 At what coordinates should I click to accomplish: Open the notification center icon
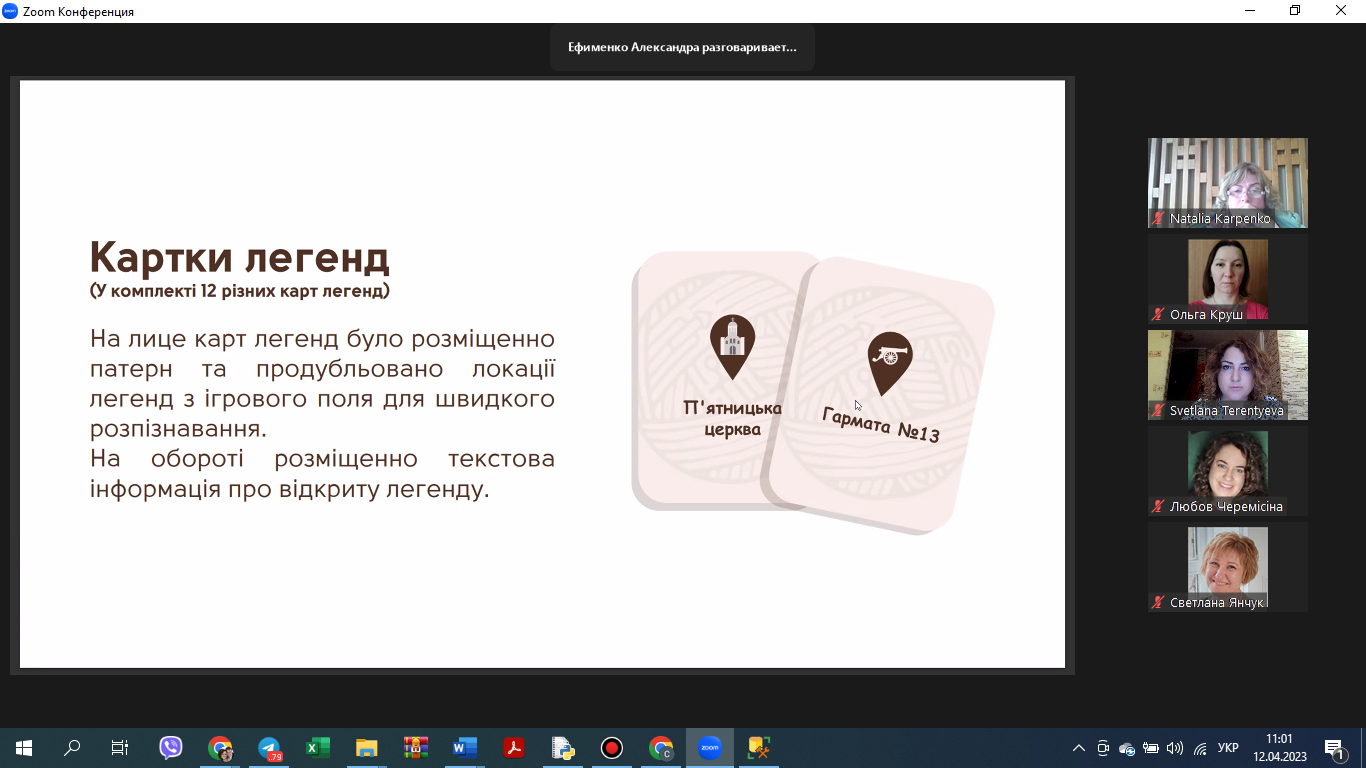point(1334,748)
